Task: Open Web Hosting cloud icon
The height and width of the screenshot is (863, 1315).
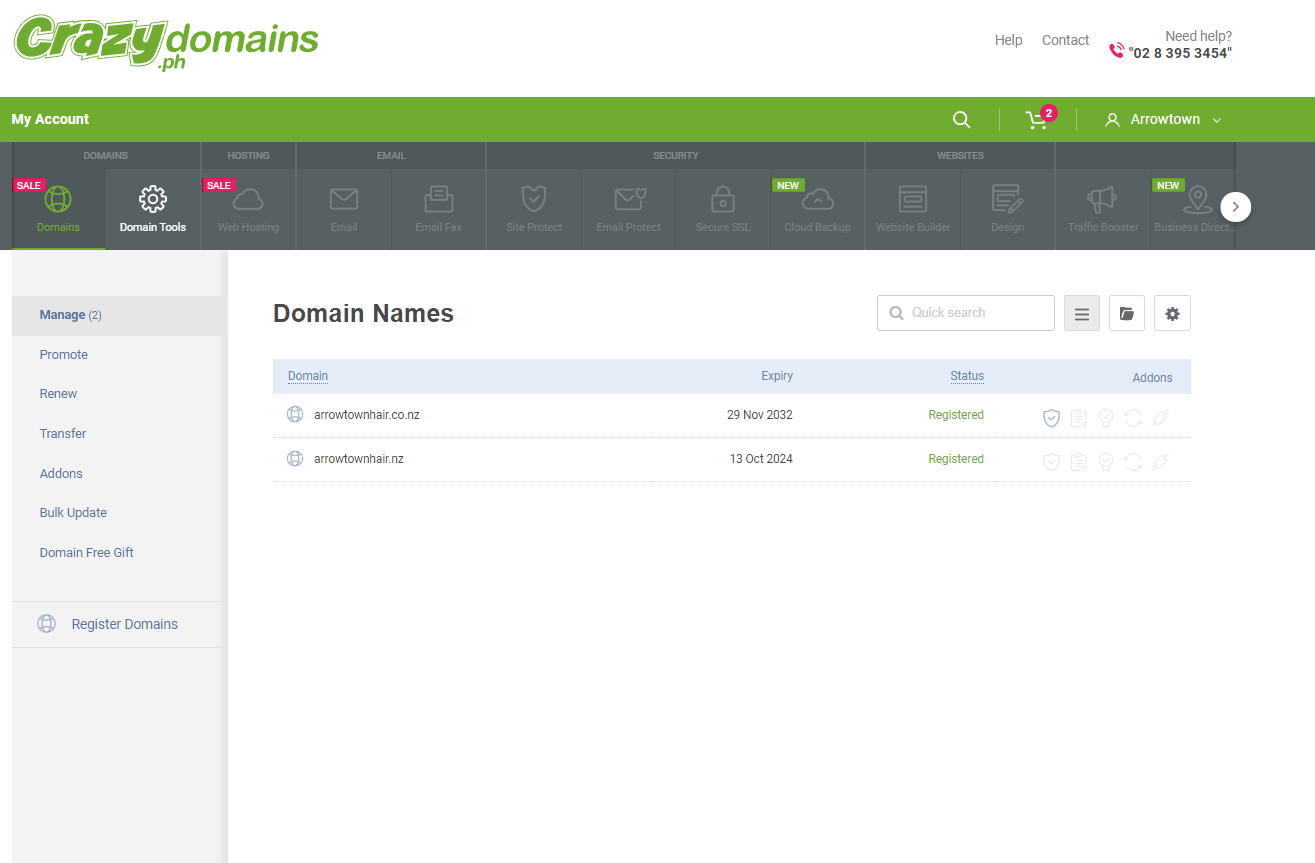Action: (248, 199)
